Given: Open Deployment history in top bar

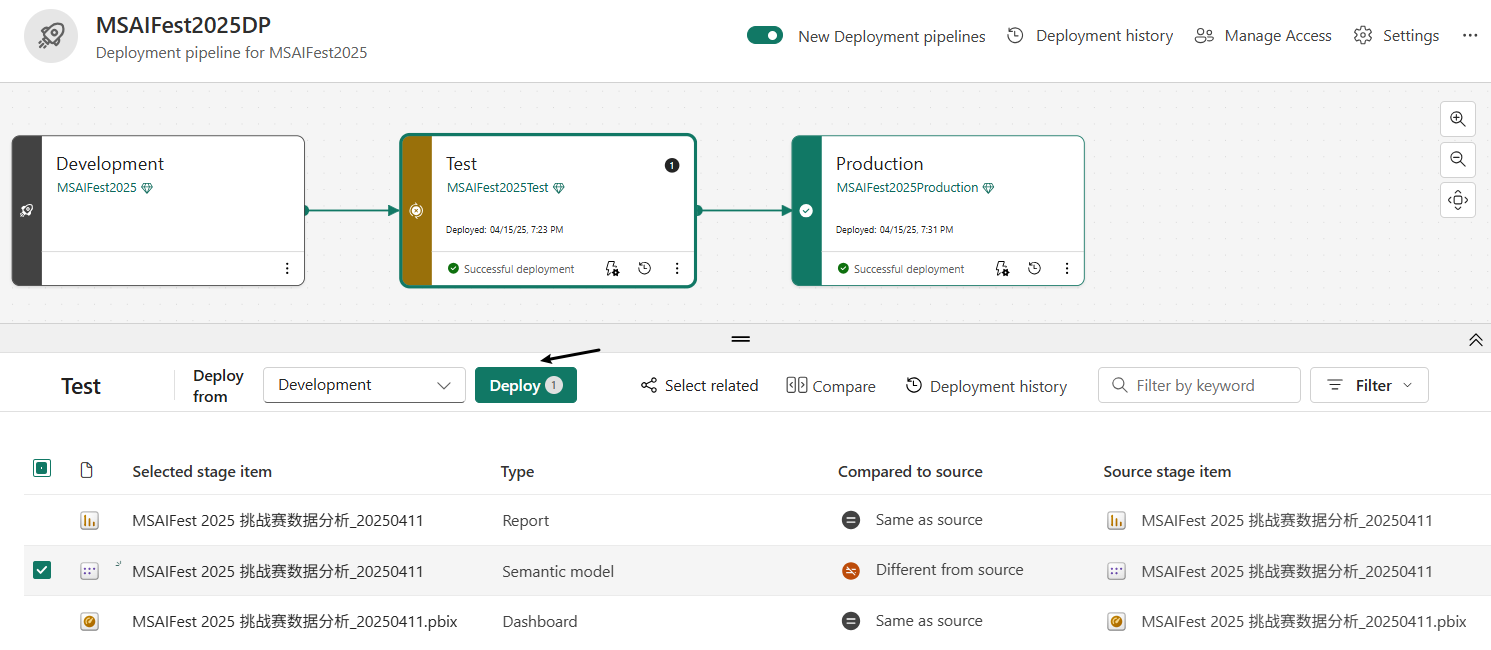Looking at the screenshot, I should pyautogui.click(x=1090, y=35).
